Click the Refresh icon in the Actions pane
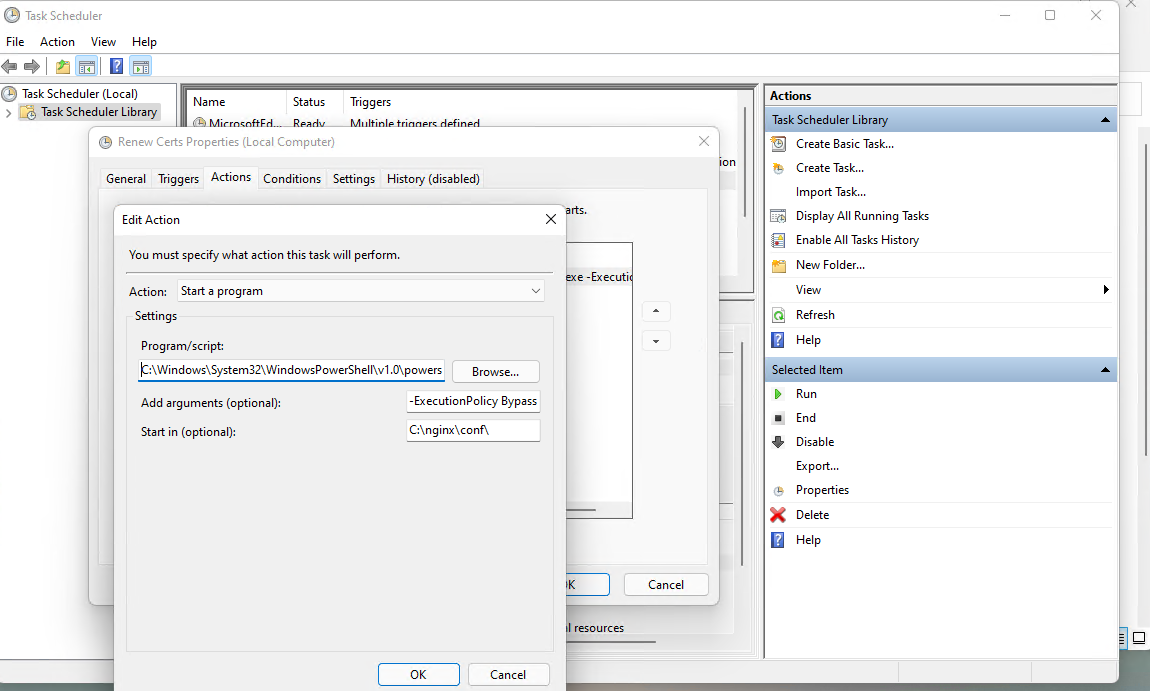 [x=778, y=315]
